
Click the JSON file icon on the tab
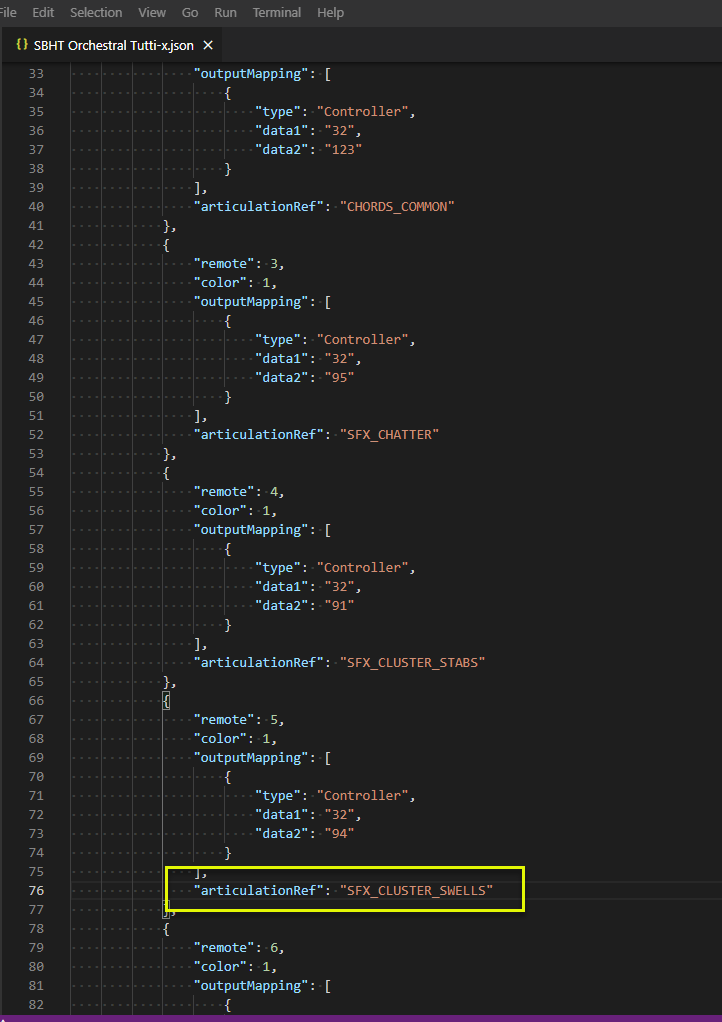click(22, 45)
